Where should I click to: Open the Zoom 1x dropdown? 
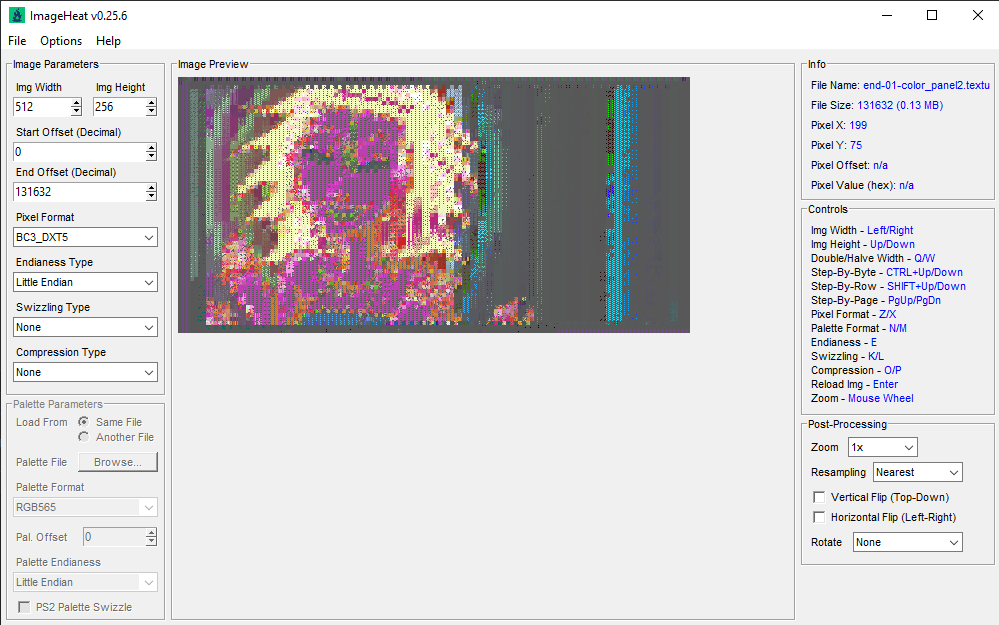pyautogui.click(x=882, y=447)
